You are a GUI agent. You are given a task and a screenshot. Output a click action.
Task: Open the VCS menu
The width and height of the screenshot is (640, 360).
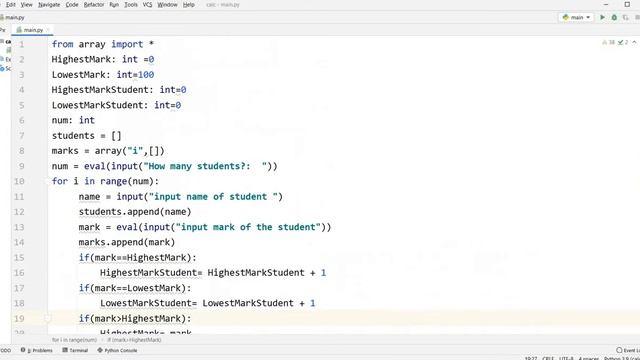147,5
